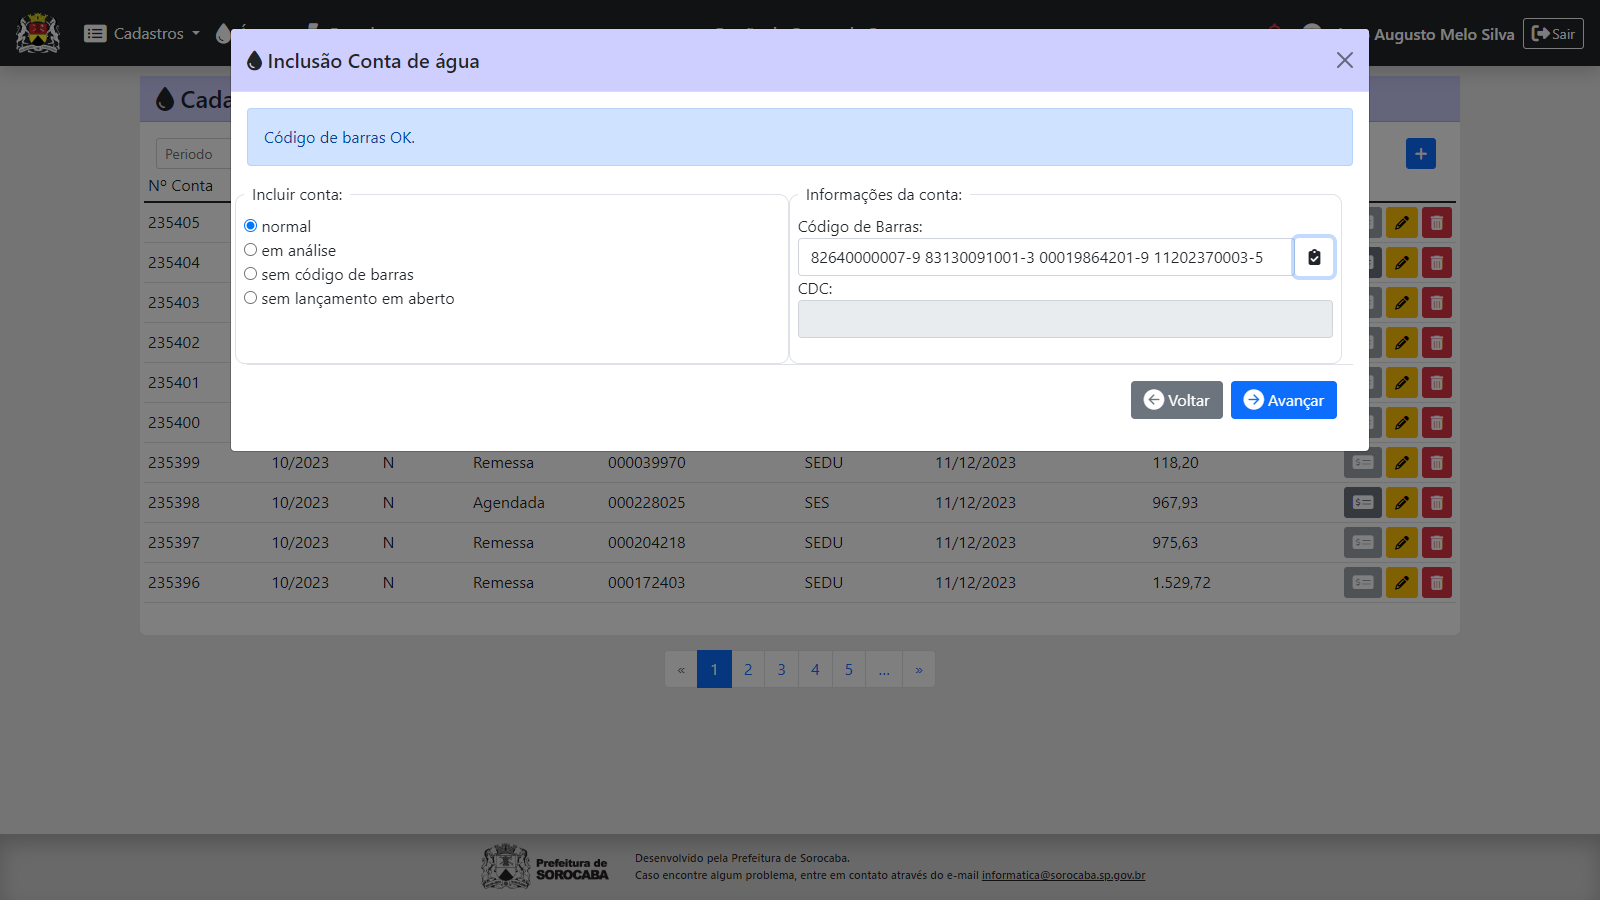The height and width of the screenshot is (900, 1600).
Task: Click the Código de Barras input field
Action: pyautogui.click(x=1044, y=258)
